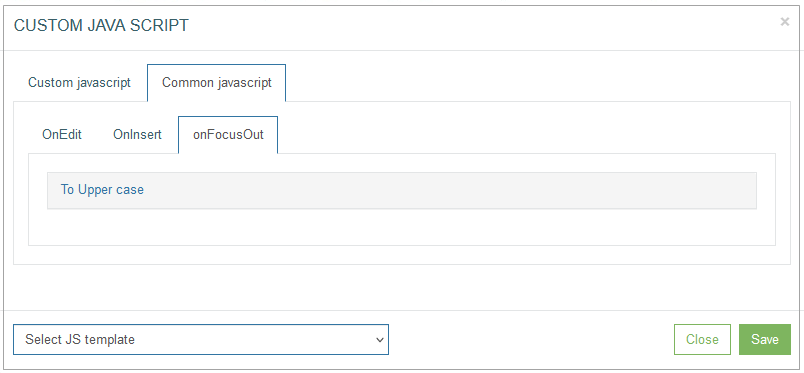Click the gray To Upper case panel row
Image resolution: width=804 pixels, height=373 pixels.
(401, 190)
